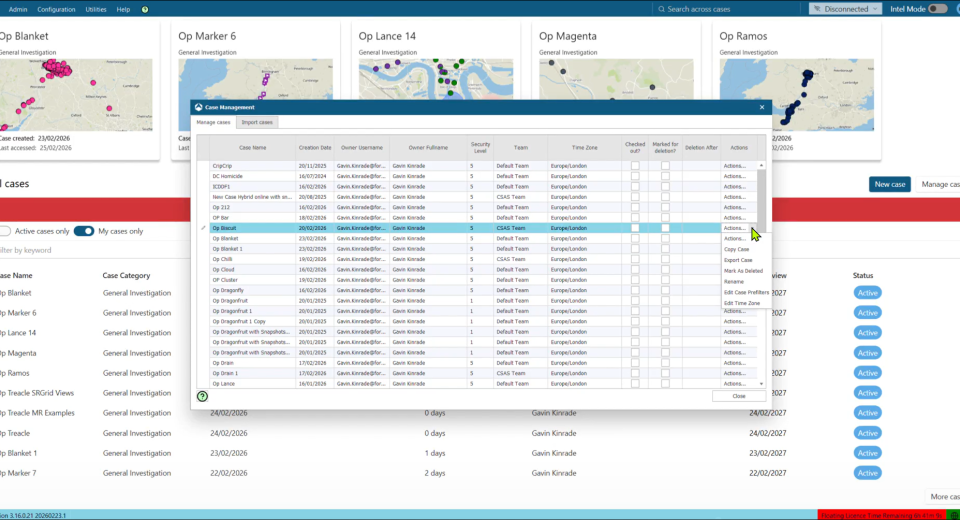Viewport: 960px width, 520px height.
Task: Click the scroll down arrow of the case list
Action: pyautogui.click(x=761, y=384)
